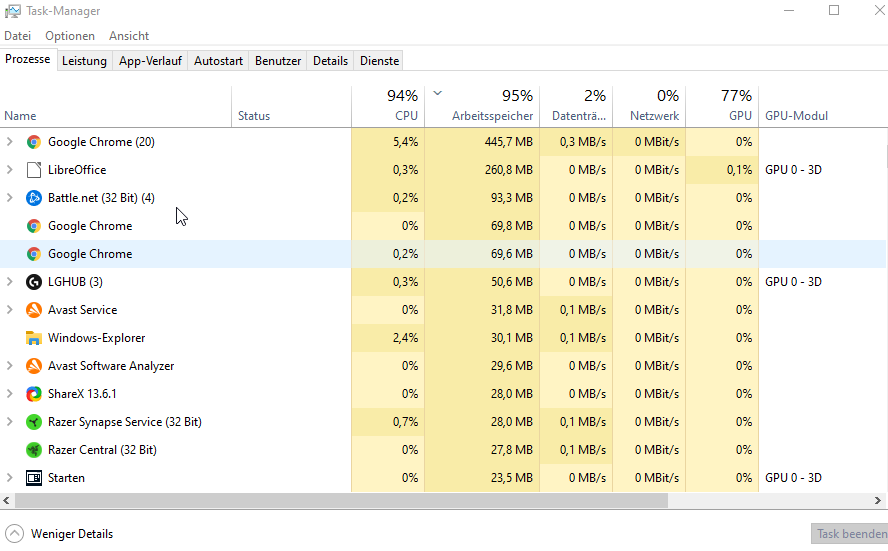Click the Avast Service icon

click(34, 310)
